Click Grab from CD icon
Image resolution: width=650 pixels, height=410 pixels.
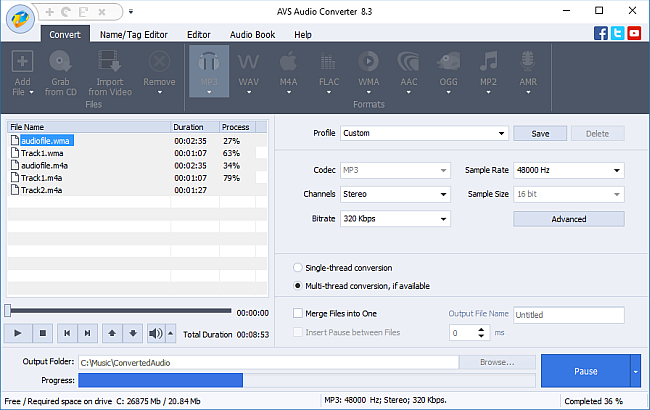[x=61, y=62]
